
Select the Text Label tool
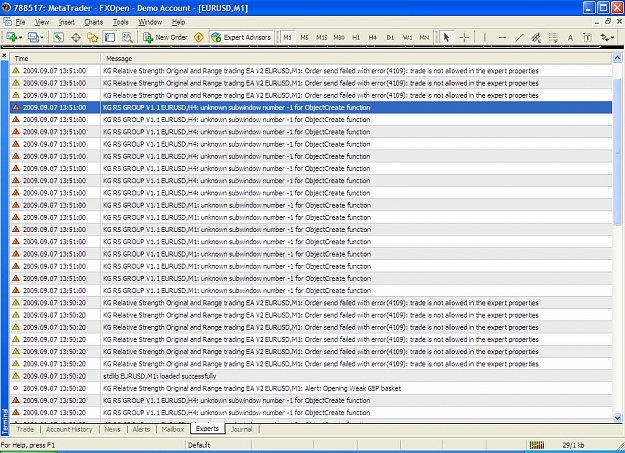[x=587, y=37]
